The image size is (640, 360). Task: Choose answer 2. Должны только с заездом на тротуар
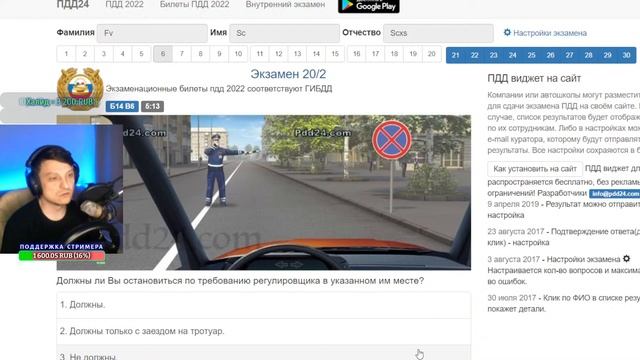pyautogui.click(x=264, y=331)
